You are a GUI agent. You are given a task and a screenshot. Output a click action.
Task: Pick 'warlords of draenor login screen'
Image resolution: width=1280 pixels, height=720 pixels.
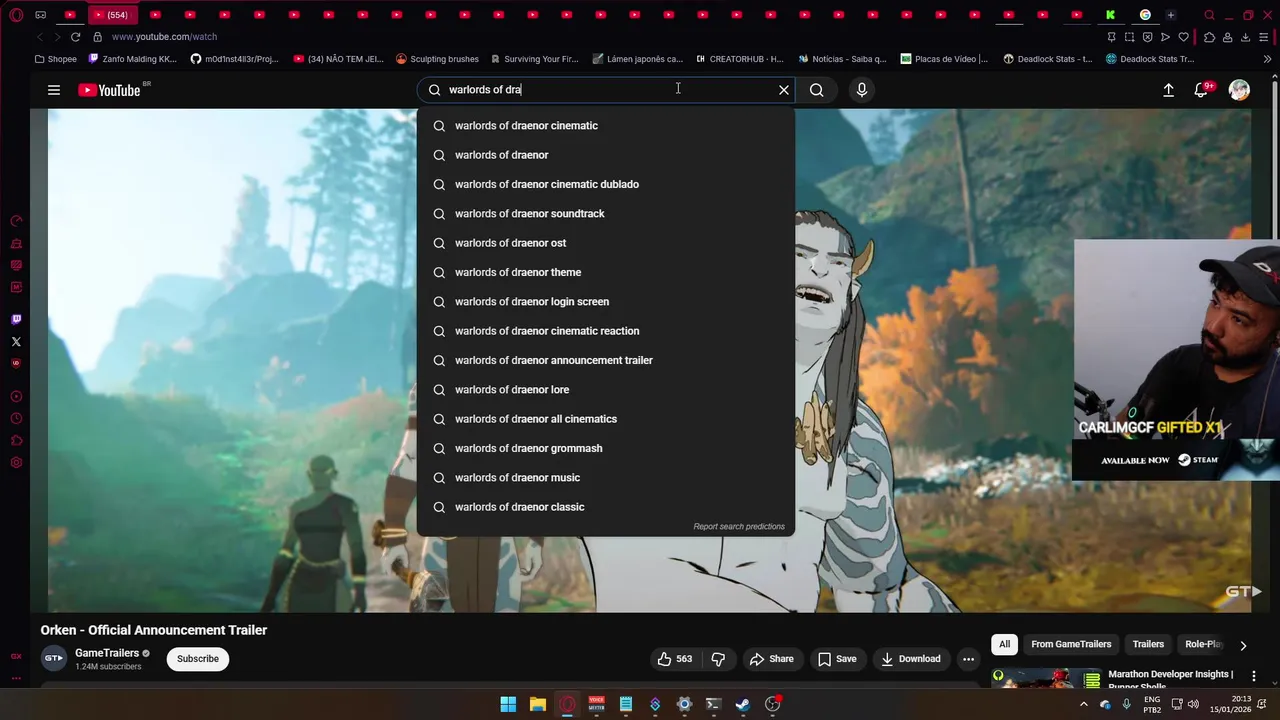[605, 302]
